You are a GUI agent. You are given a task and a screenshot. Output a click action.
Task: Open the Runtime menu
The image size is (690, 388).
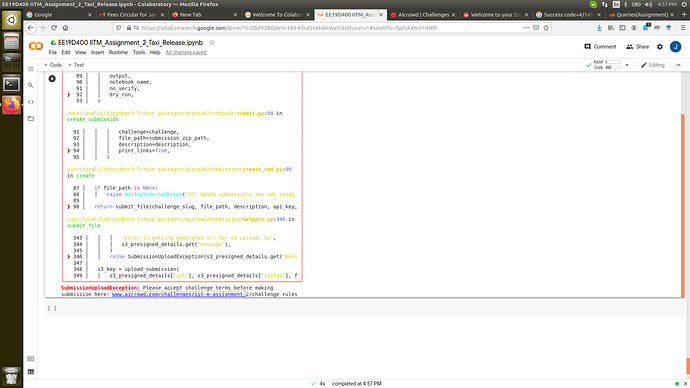point(118,52)
